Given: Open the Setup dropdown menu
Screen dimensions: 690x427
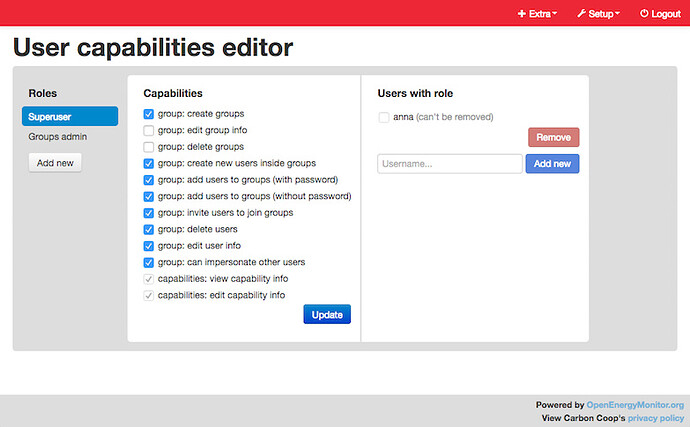Looking at the screenshot, I should point(598,14).
